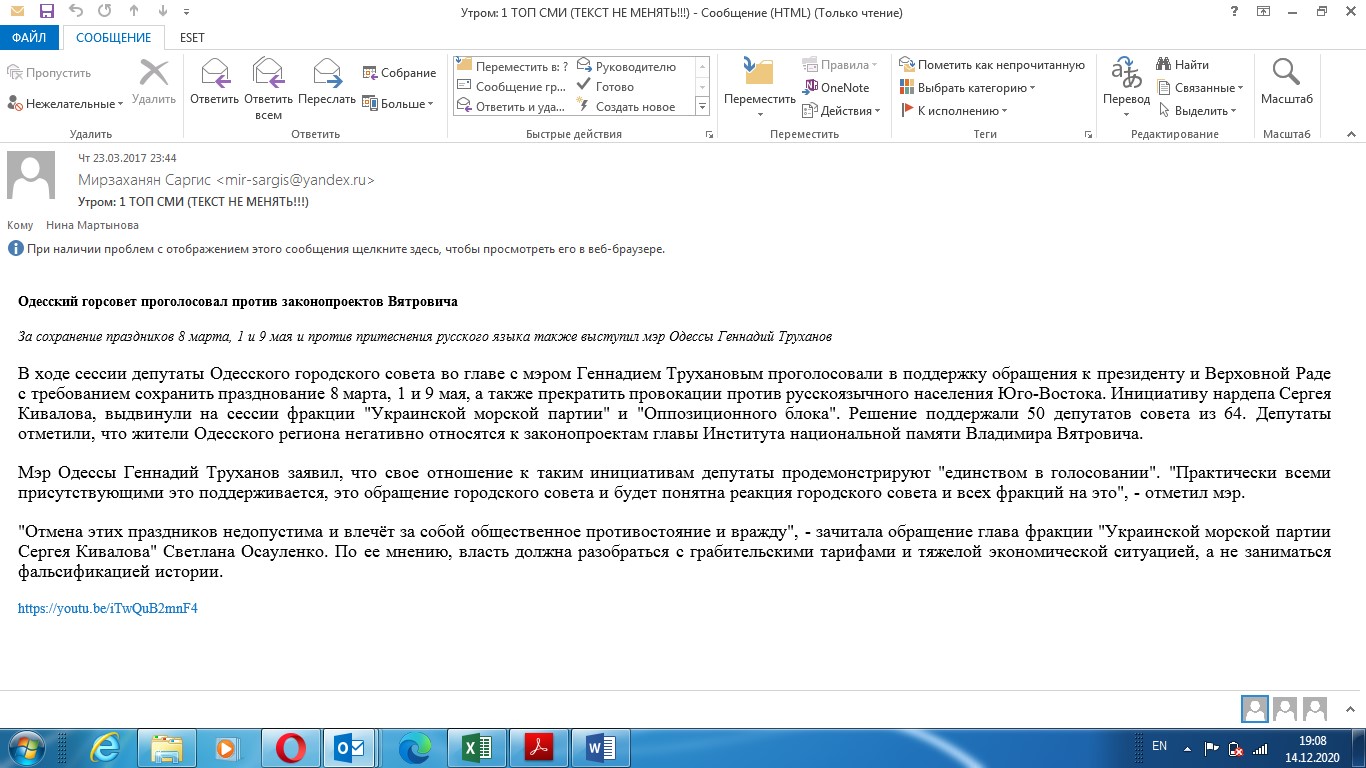Select quick step Переместить в: ?

513,67
